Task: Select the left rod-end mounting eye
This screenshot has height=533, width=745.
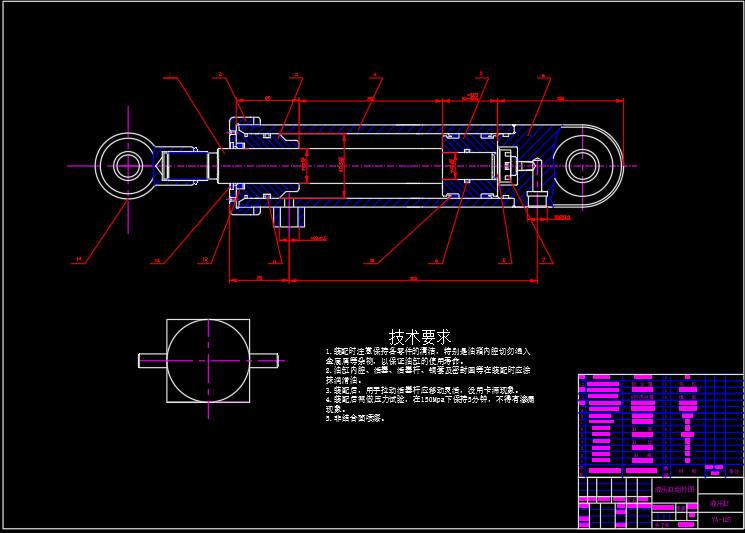Action: point(127,165)
